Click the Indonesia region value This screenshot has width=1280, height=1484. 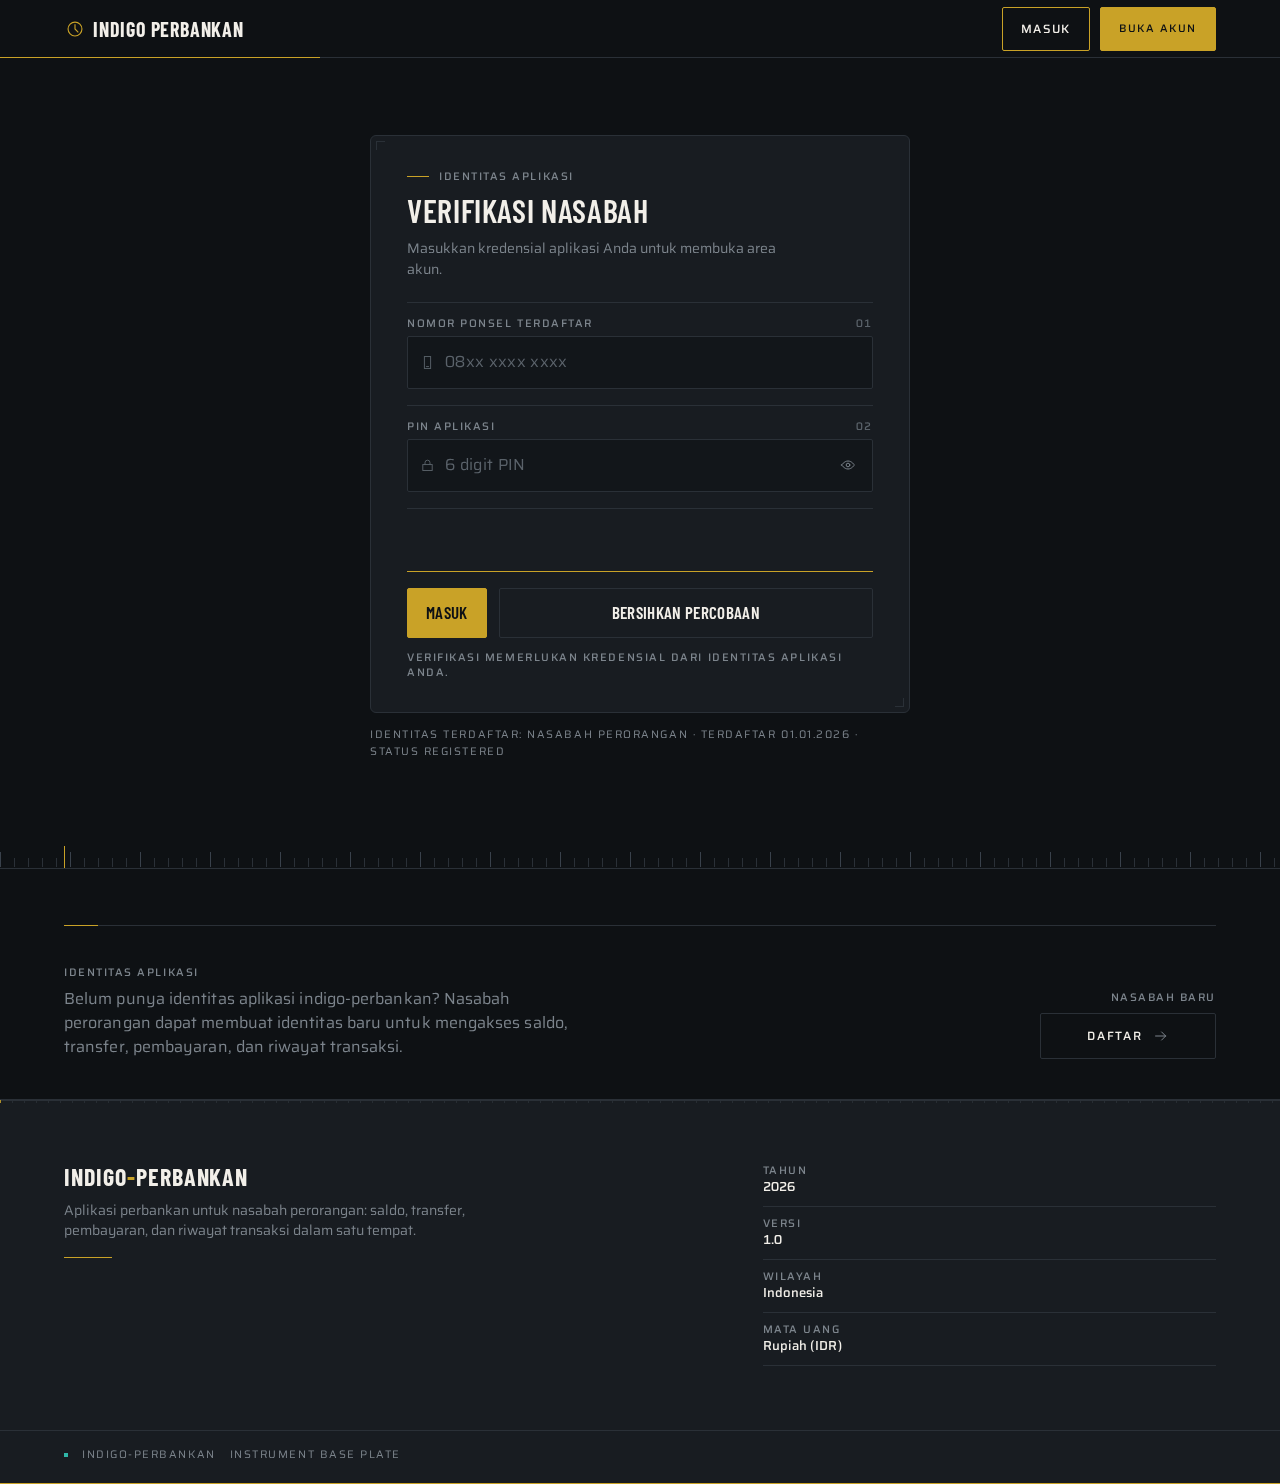coord(793,1292)
